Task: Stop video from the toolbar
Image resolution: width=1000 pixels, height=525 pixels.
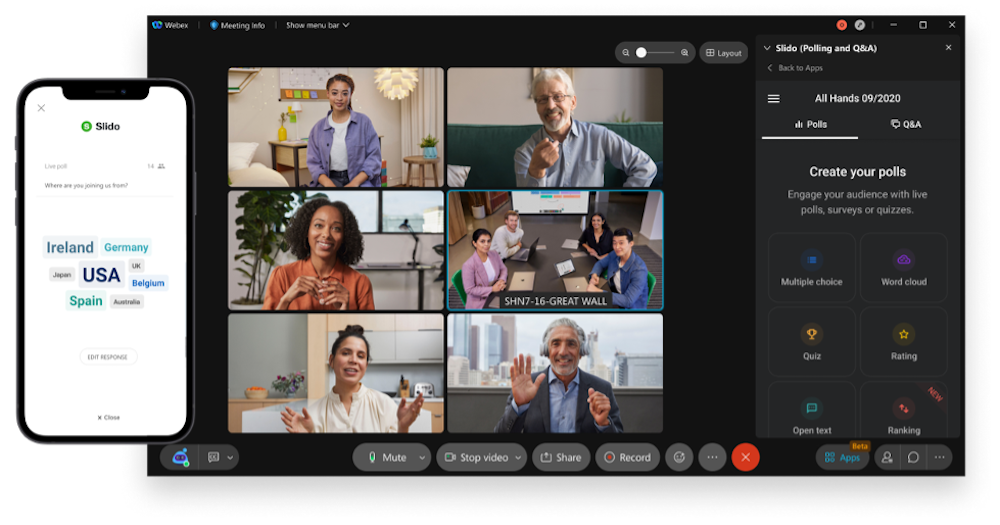Action: (476, 457)
